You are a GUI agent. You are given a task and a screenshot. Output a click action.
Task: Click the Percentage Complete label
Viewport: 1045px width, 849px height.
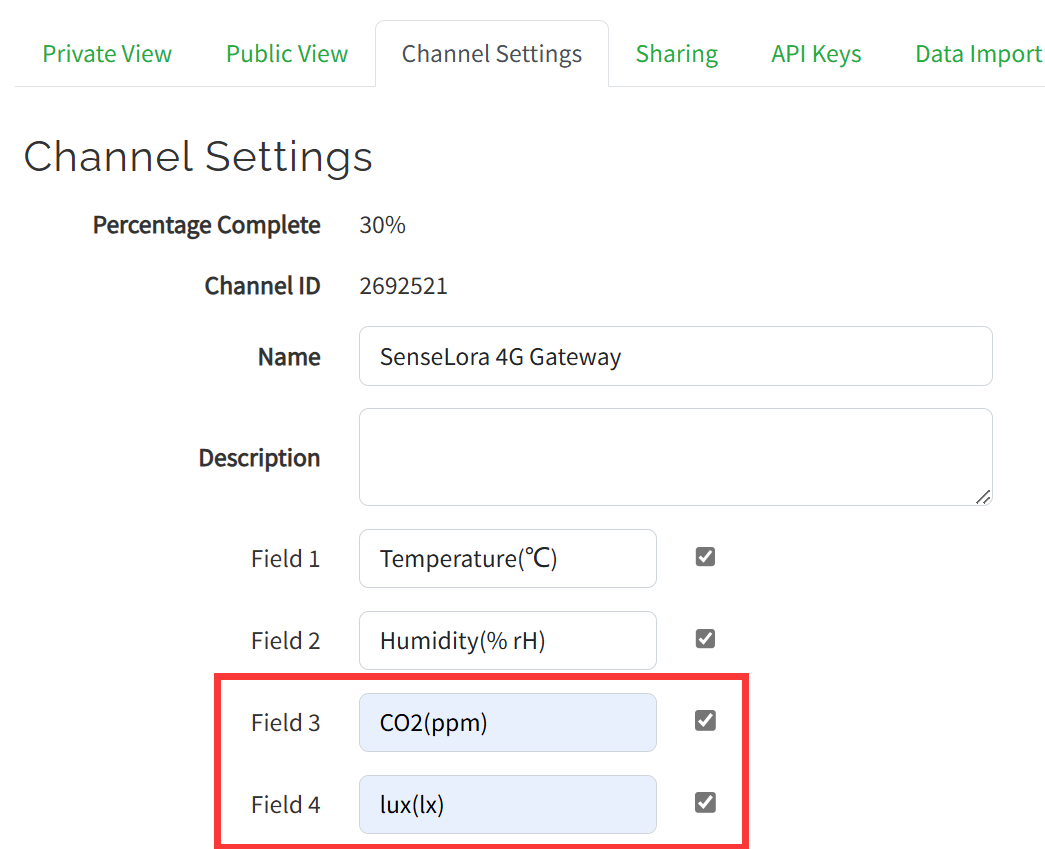(x=207, y=225)
